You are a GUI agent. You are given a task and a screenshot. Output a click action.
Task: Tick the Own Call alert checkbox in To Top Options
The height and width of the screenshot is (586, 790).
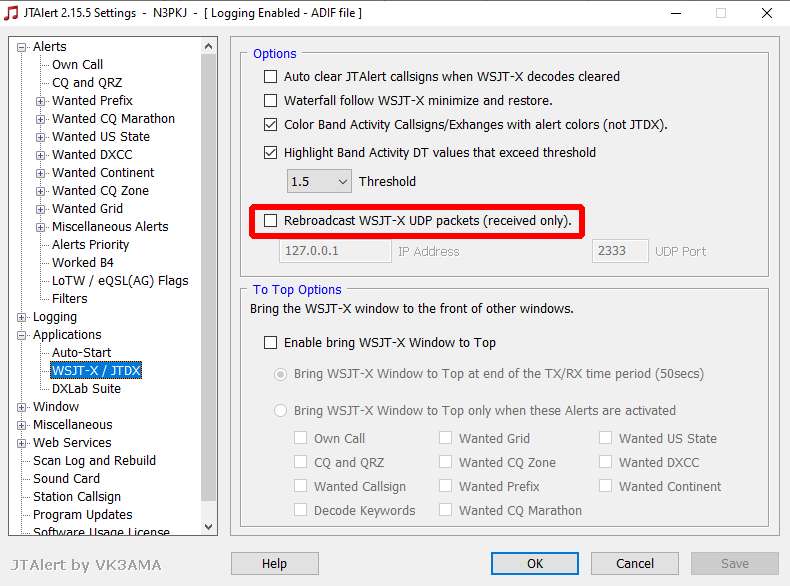pos(301,438)
